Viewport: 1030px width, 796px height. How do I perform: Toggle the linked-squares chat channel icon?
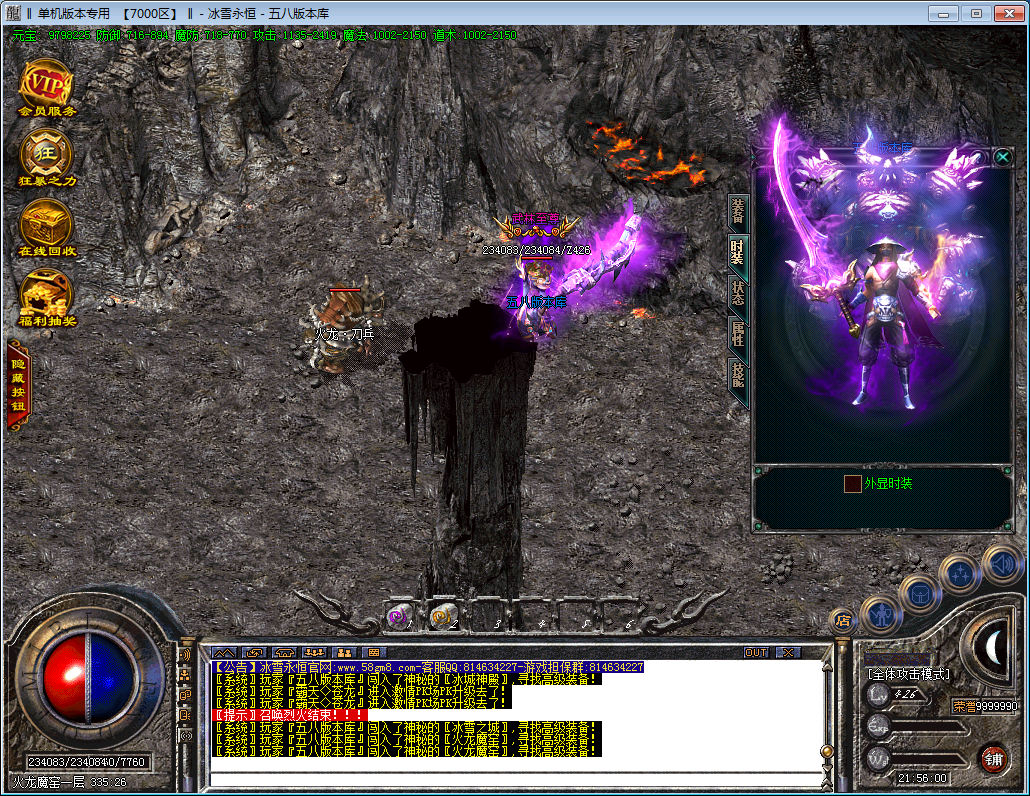point(185,695)
